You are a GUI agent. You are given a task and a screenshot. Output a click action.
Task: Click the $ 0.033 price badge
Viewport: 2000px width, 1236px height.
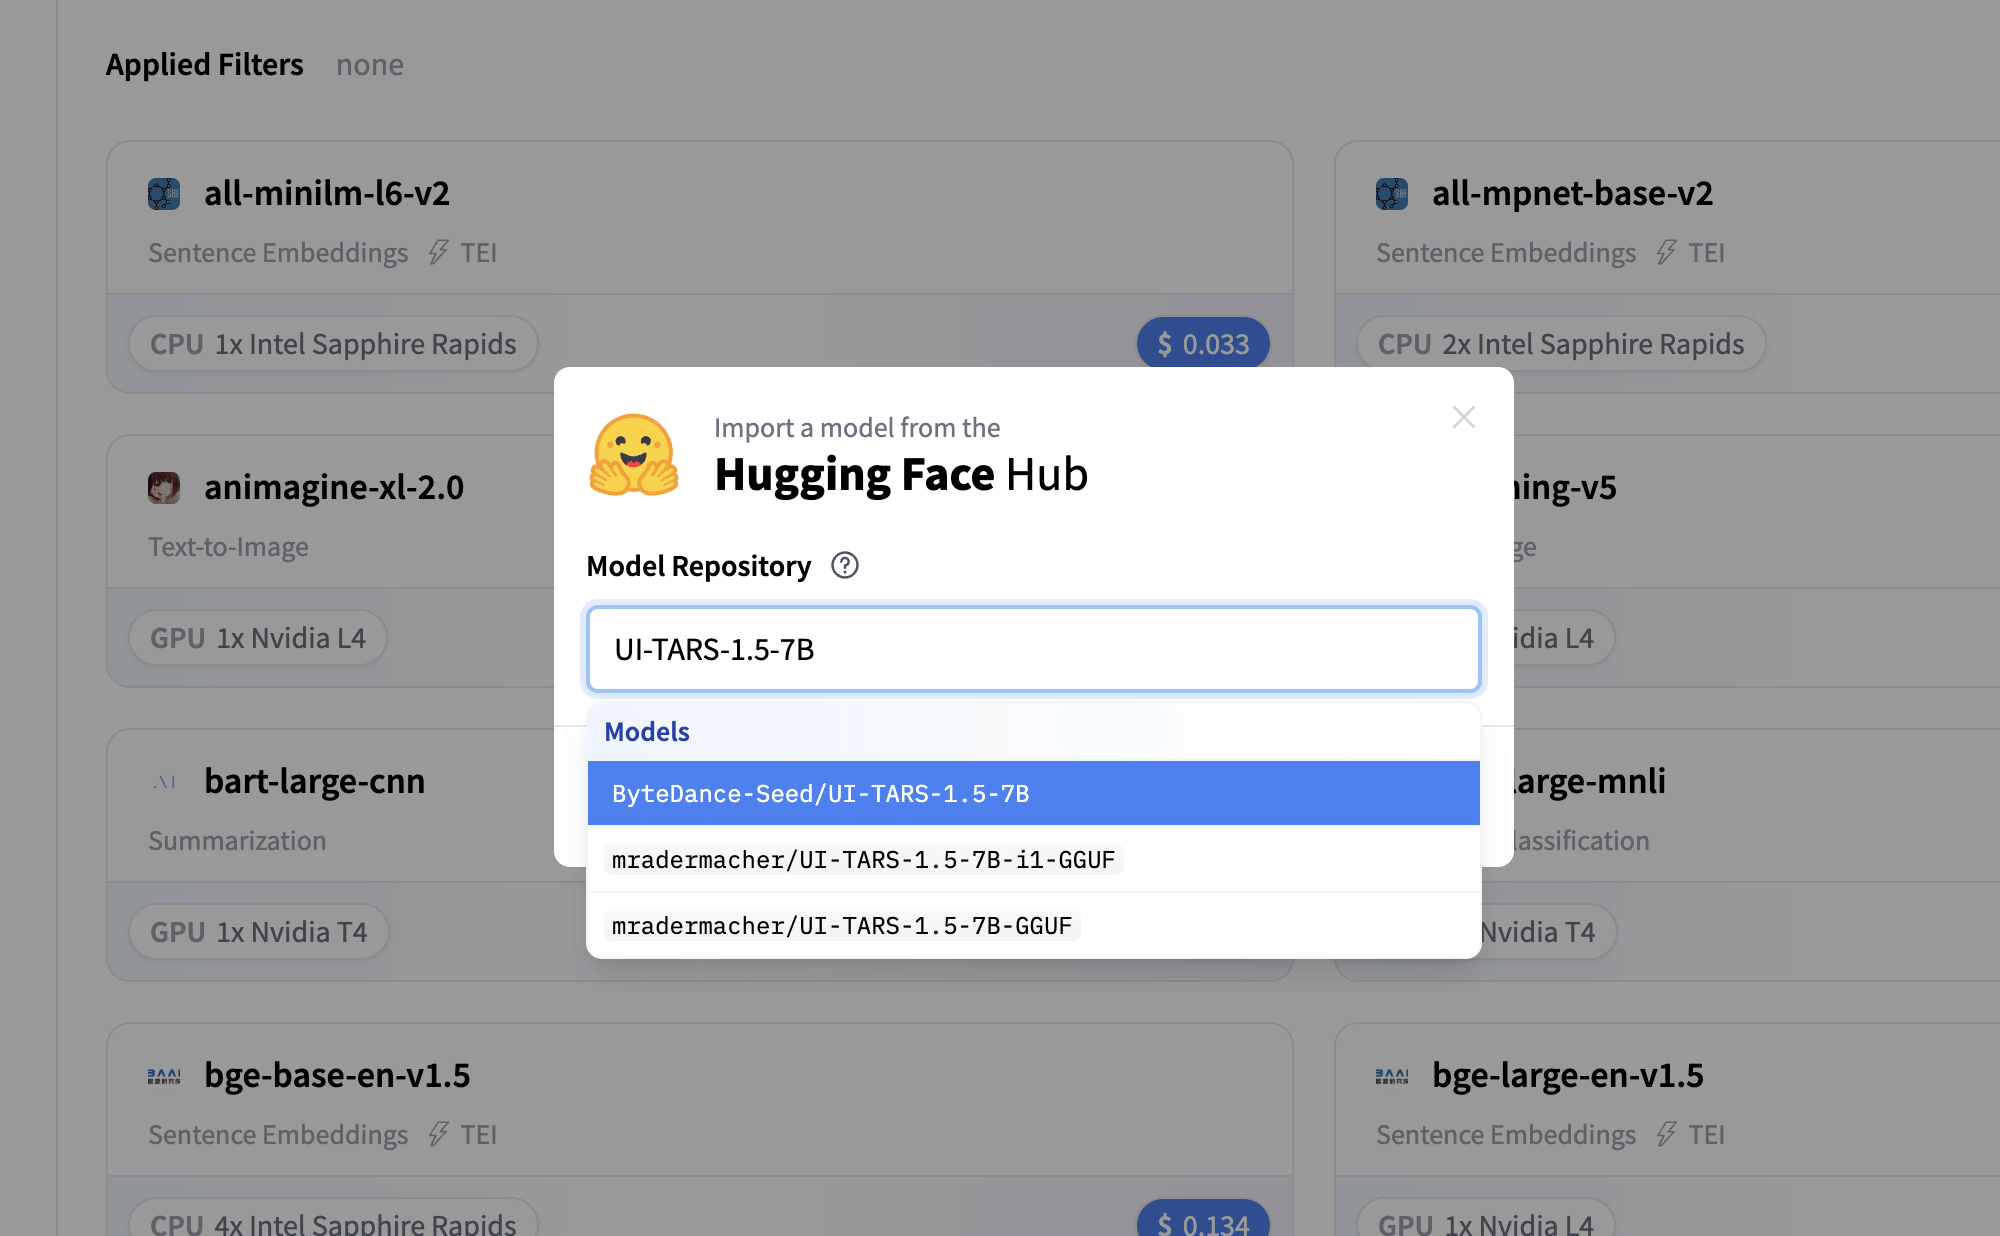pos(1203,344)
